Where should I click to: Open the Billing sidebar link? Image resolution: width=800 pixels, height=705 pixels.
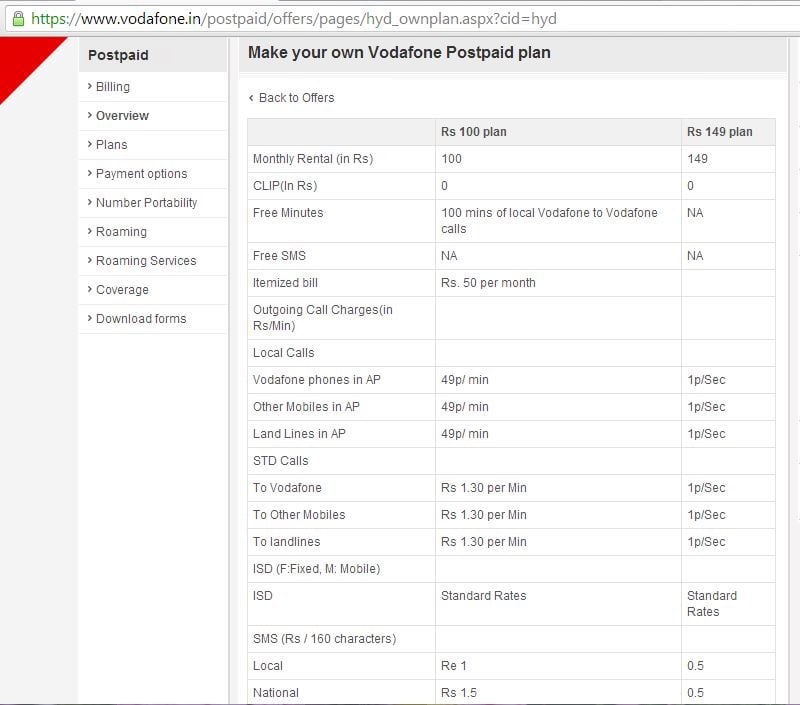(113, 87)
